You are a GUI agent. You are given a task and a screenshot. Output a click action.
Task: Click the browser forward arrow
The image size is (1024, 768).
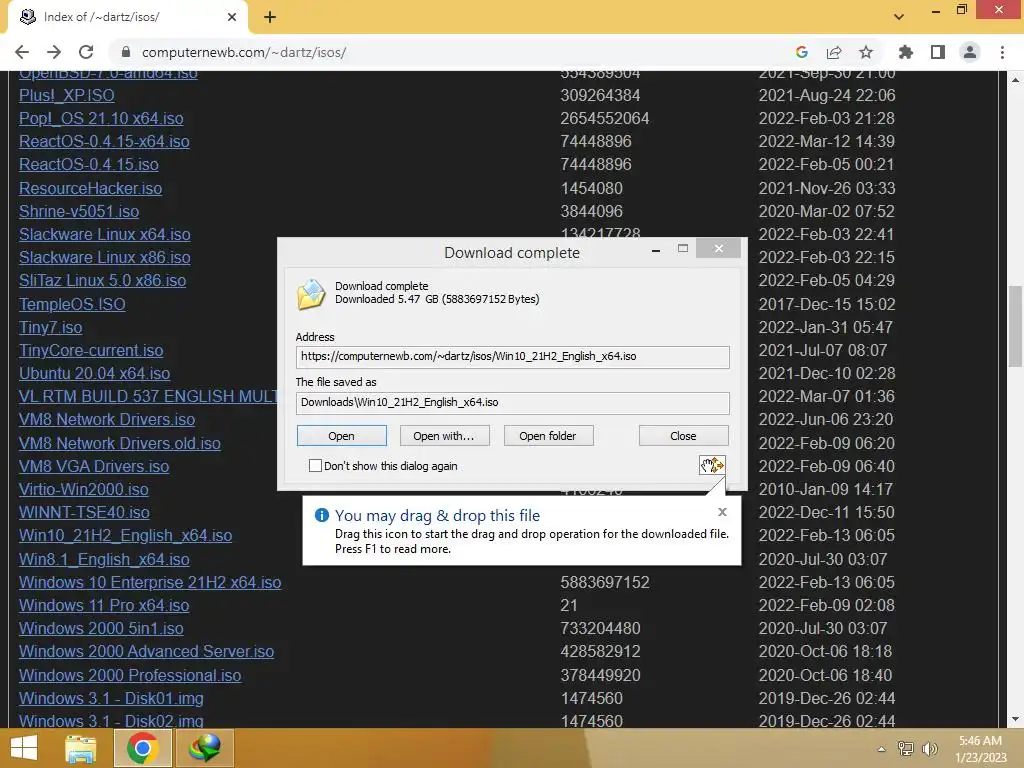point(54,52)
